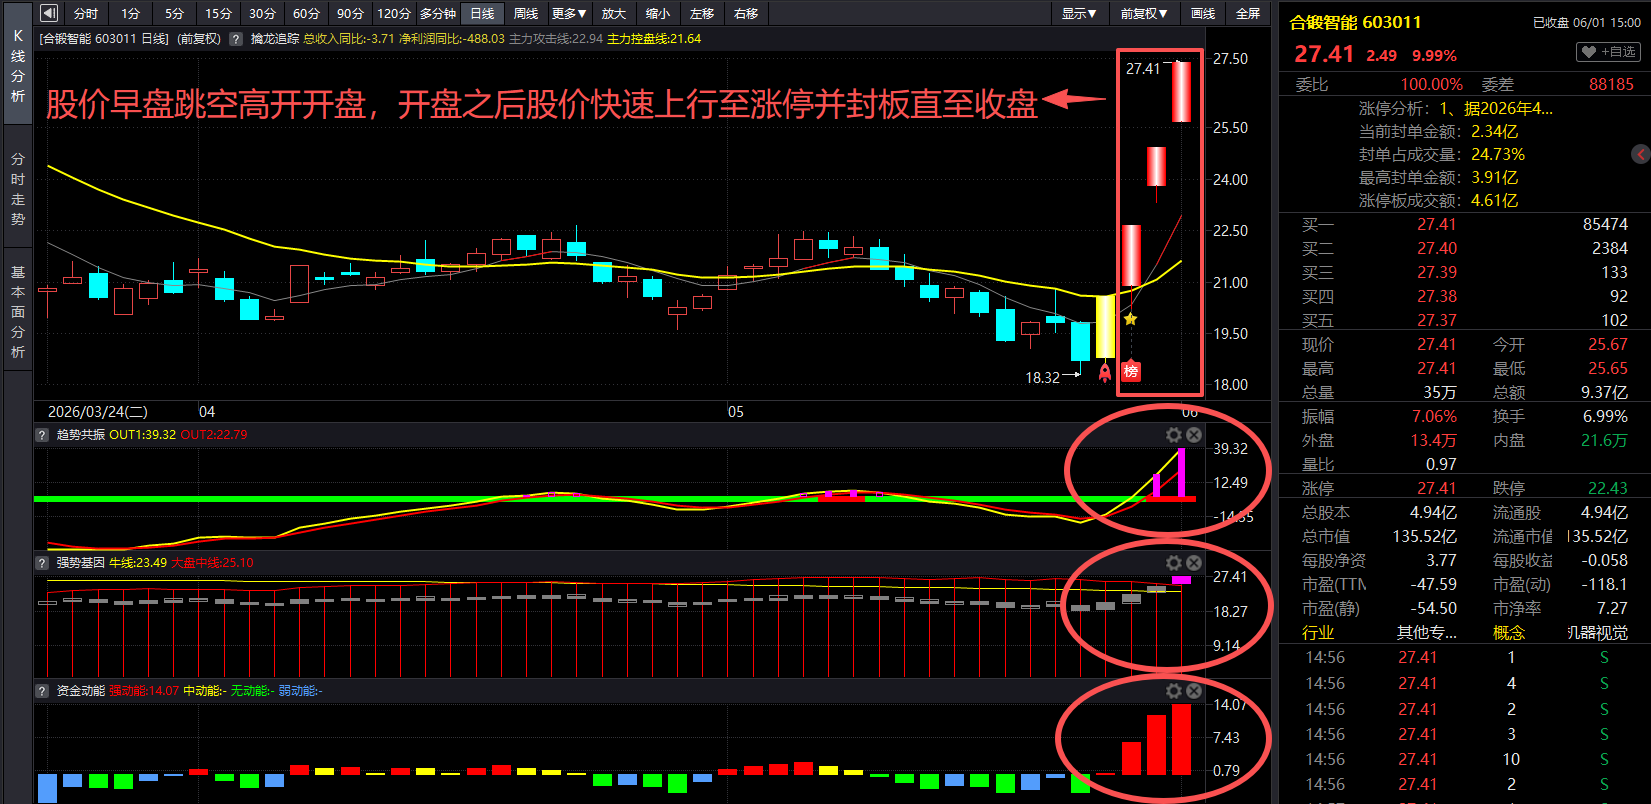The height and width of the screenshot is (804, 1651).
Task: Click the 趋势共振 indicator name
Action: click(x=81, y=435)
